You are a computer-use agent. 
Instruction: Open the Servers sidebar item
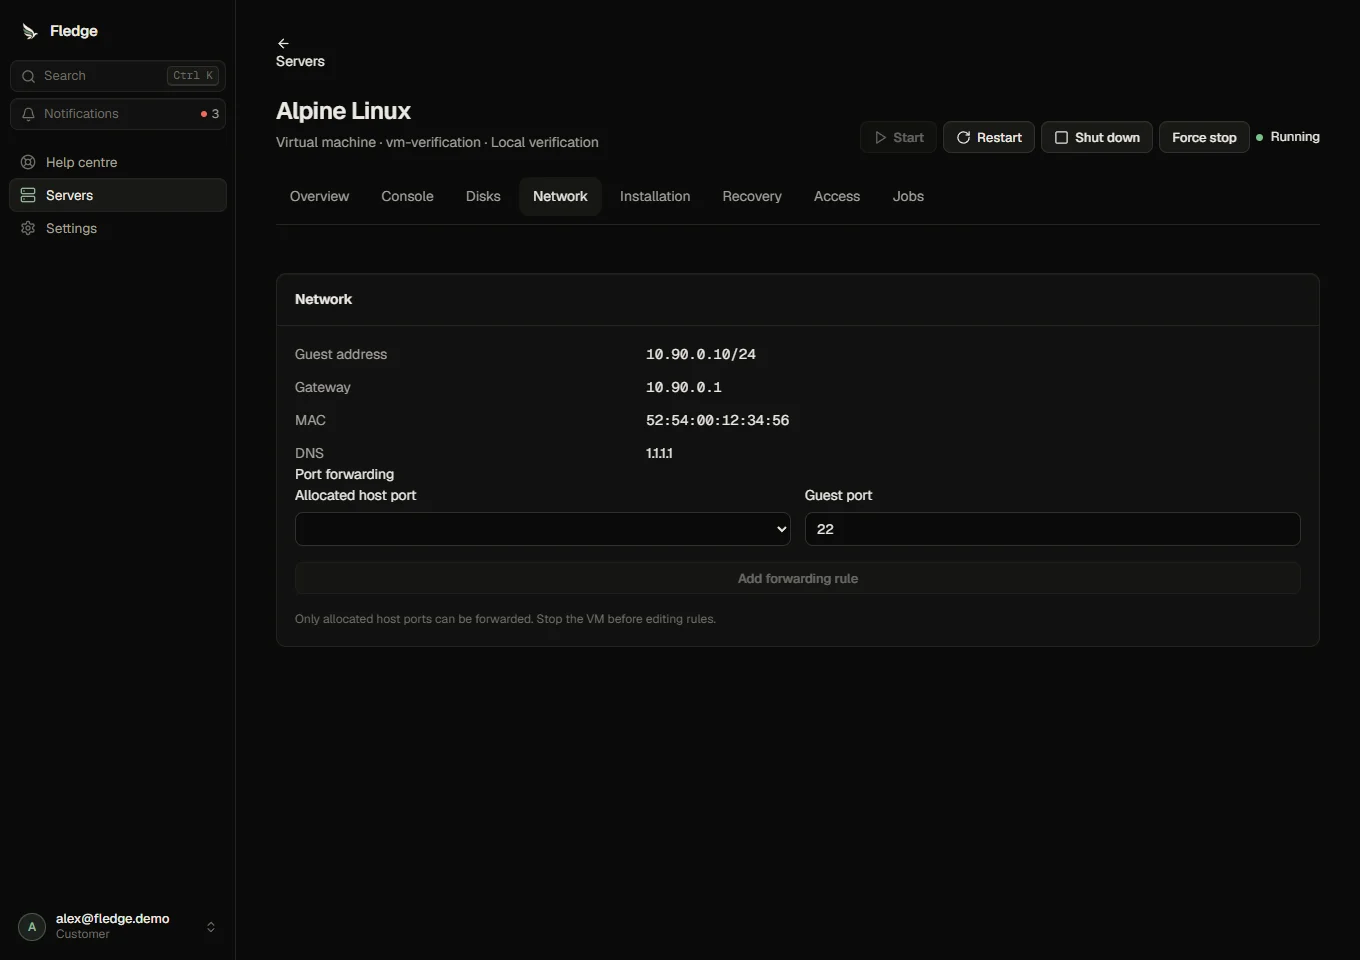pyautogui.click(x=118, y=195)
